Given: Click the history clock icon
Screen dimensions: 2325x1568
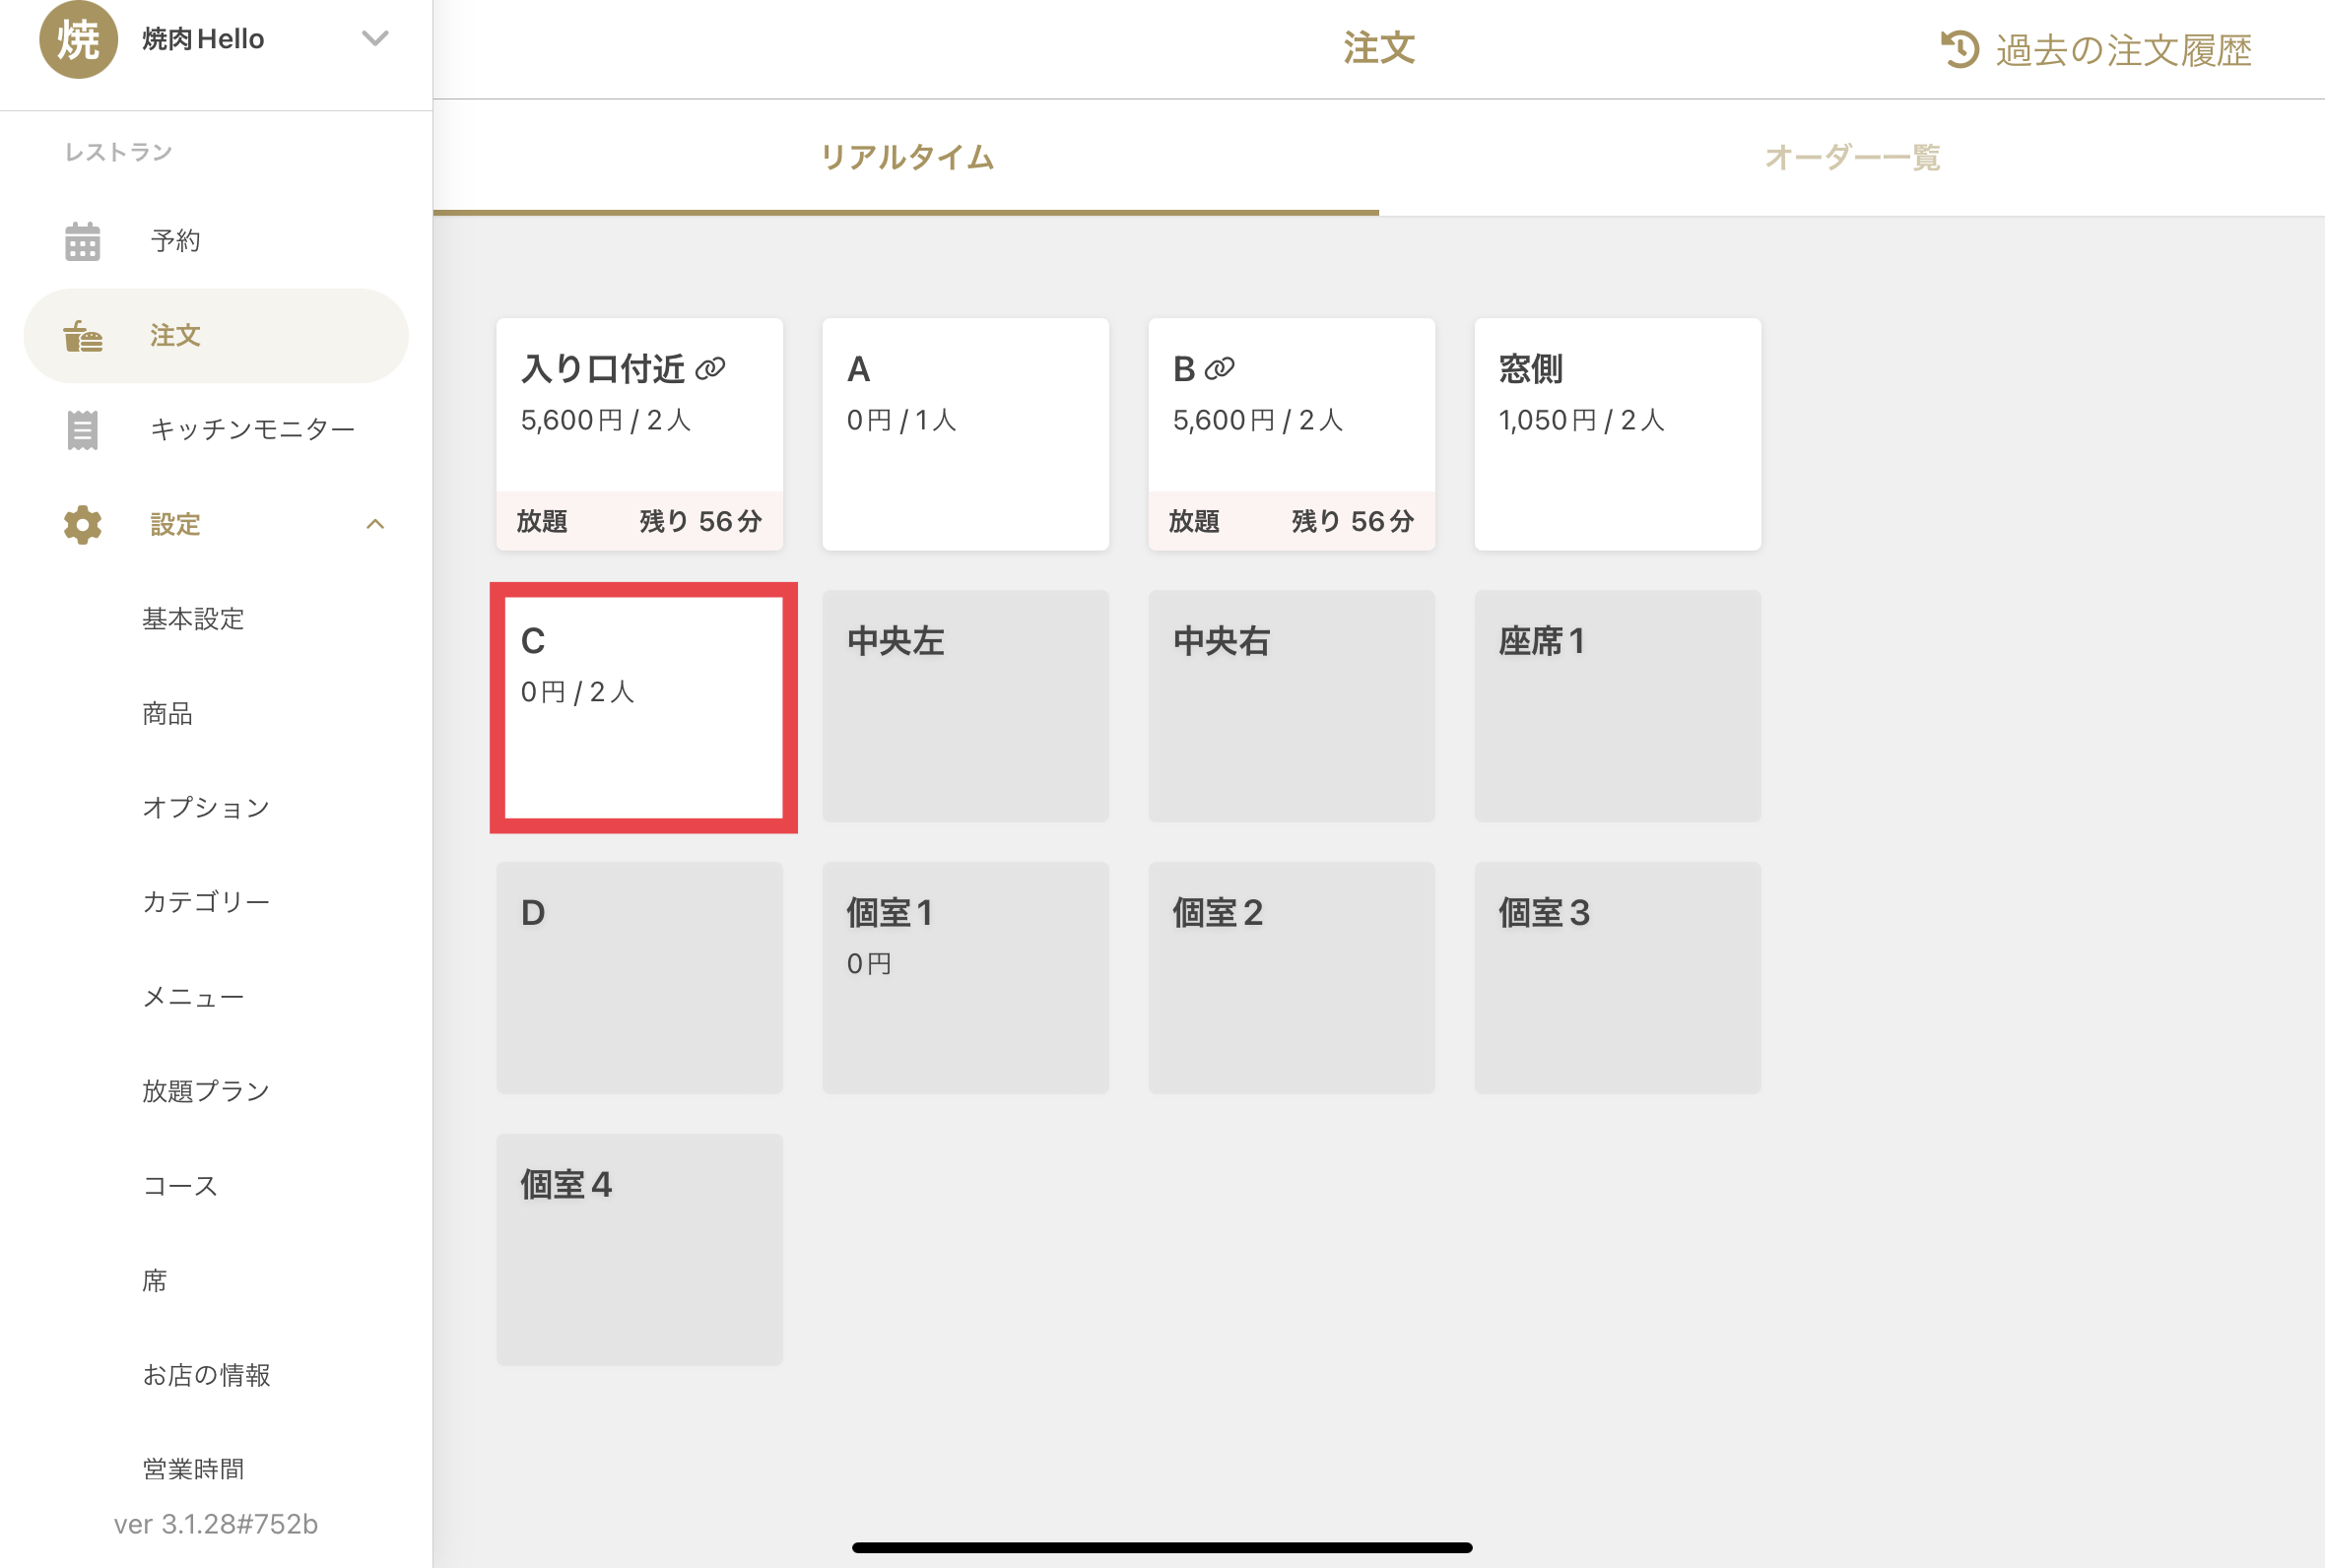Looking at the screenshot, I should point(1959,49).
